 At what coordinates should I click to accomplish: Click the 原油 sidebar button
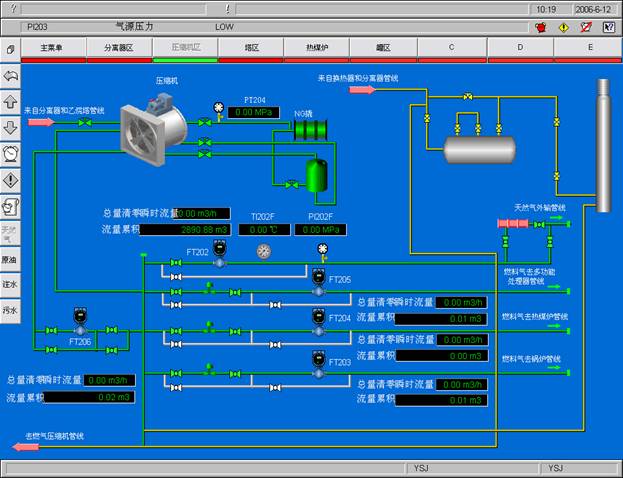(10, 259)
